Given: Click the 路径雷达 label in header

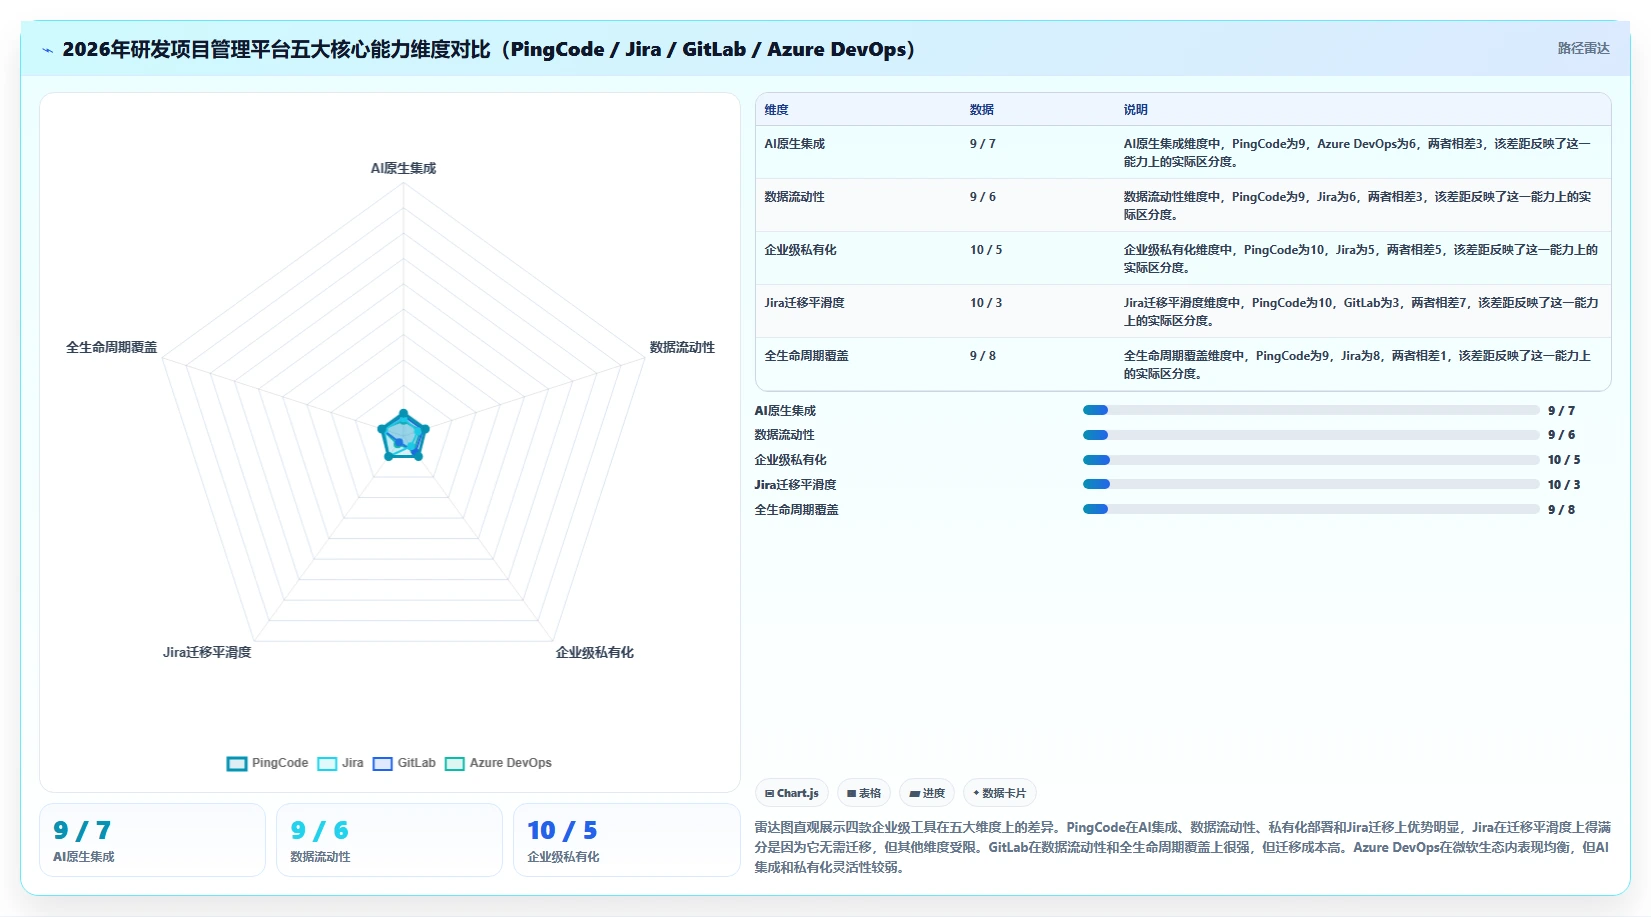Looking at the screenshot, I should pyautogui.click(x=1583, y=48).
